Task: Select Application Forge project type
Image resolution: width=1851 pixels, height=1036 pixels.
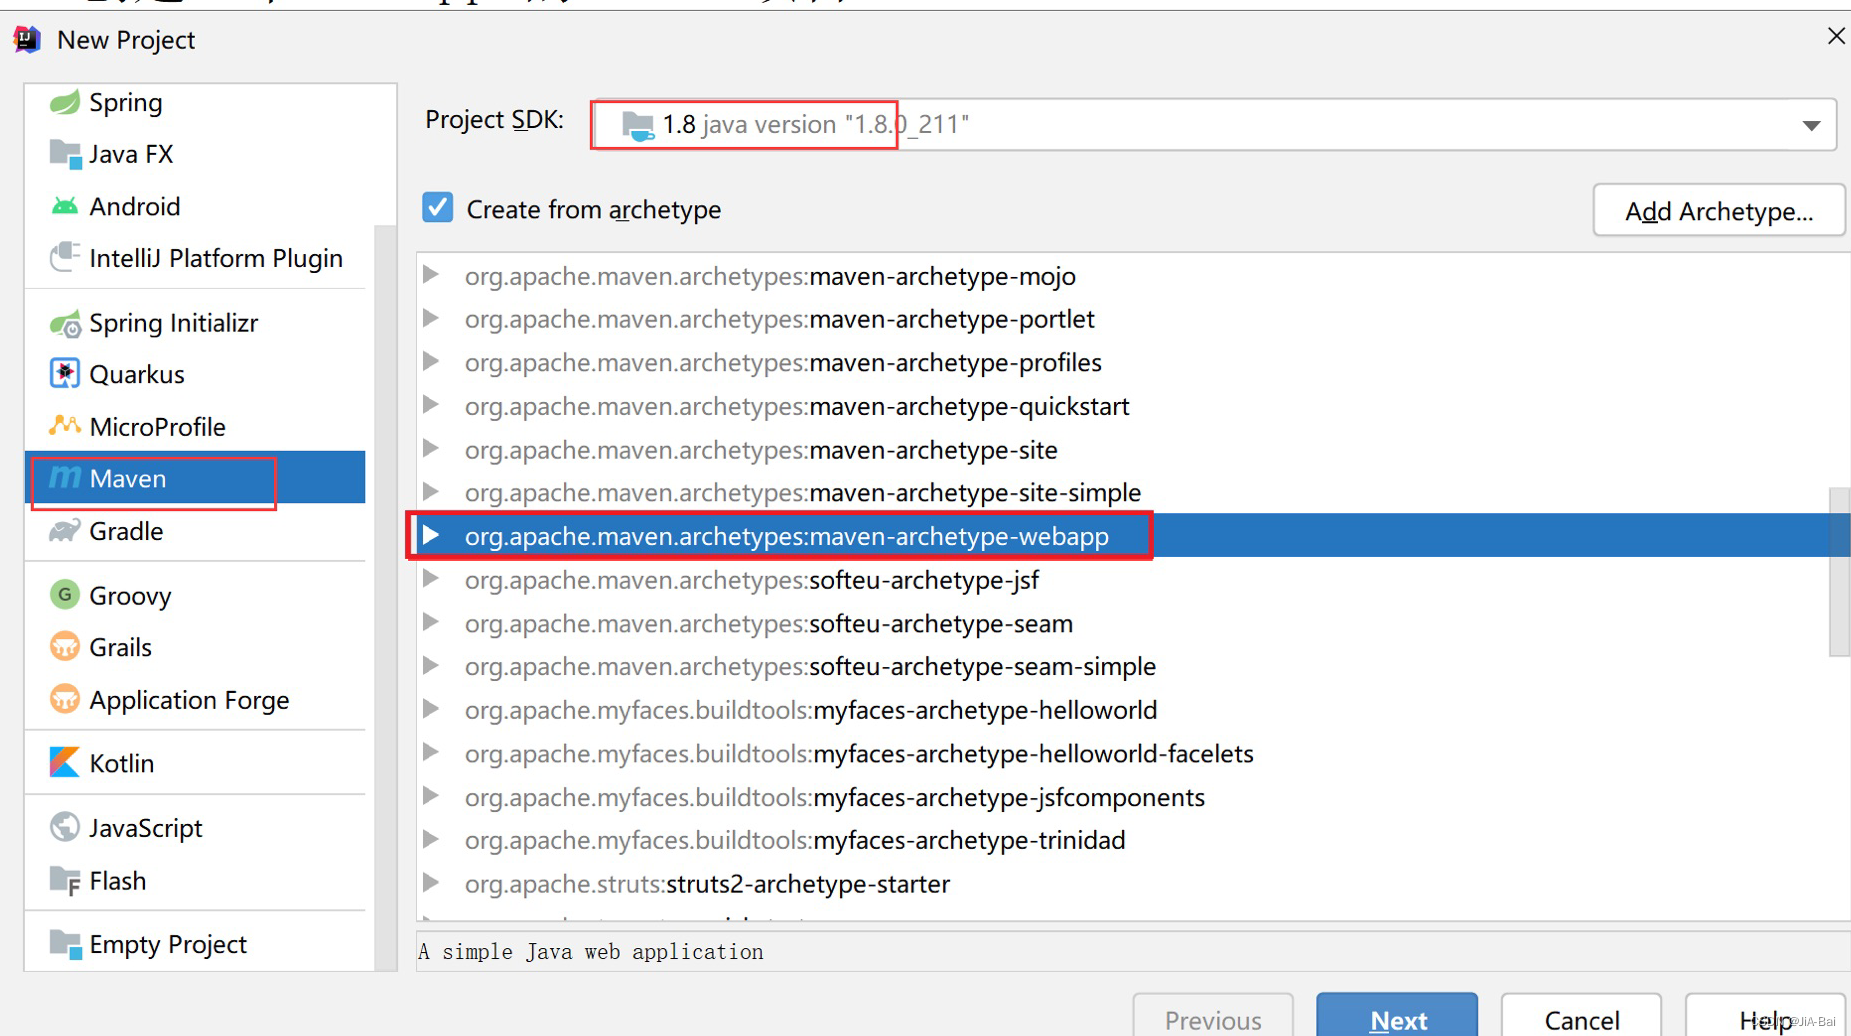Action: (195, 699)
